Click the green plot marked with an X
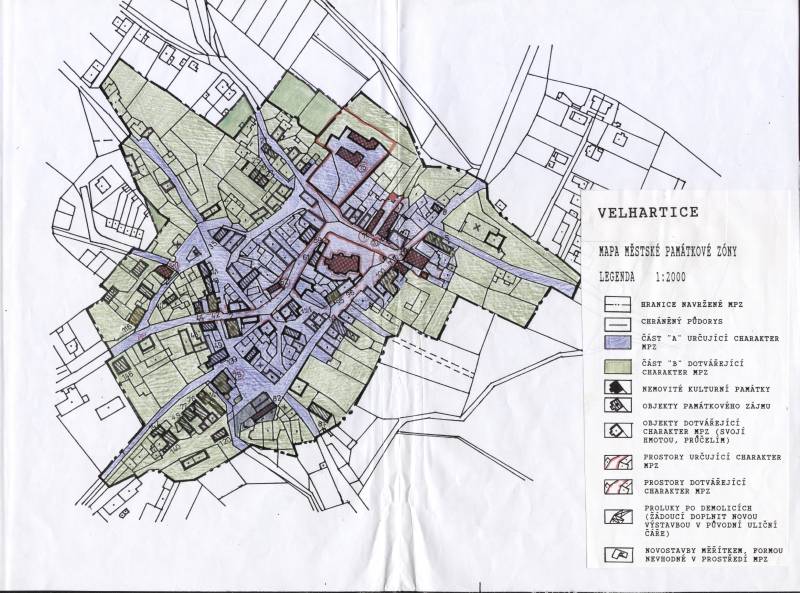This screenshot has width=800, height=593. 479,228
